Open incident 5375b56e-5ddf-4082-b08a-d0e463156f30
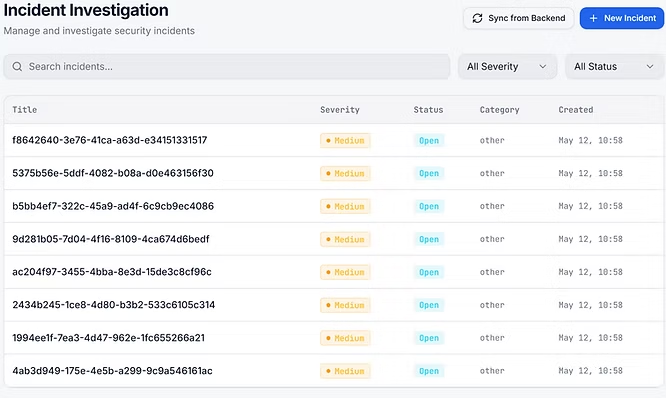Viewport: 666px width, 398px height. click(113, 173)
